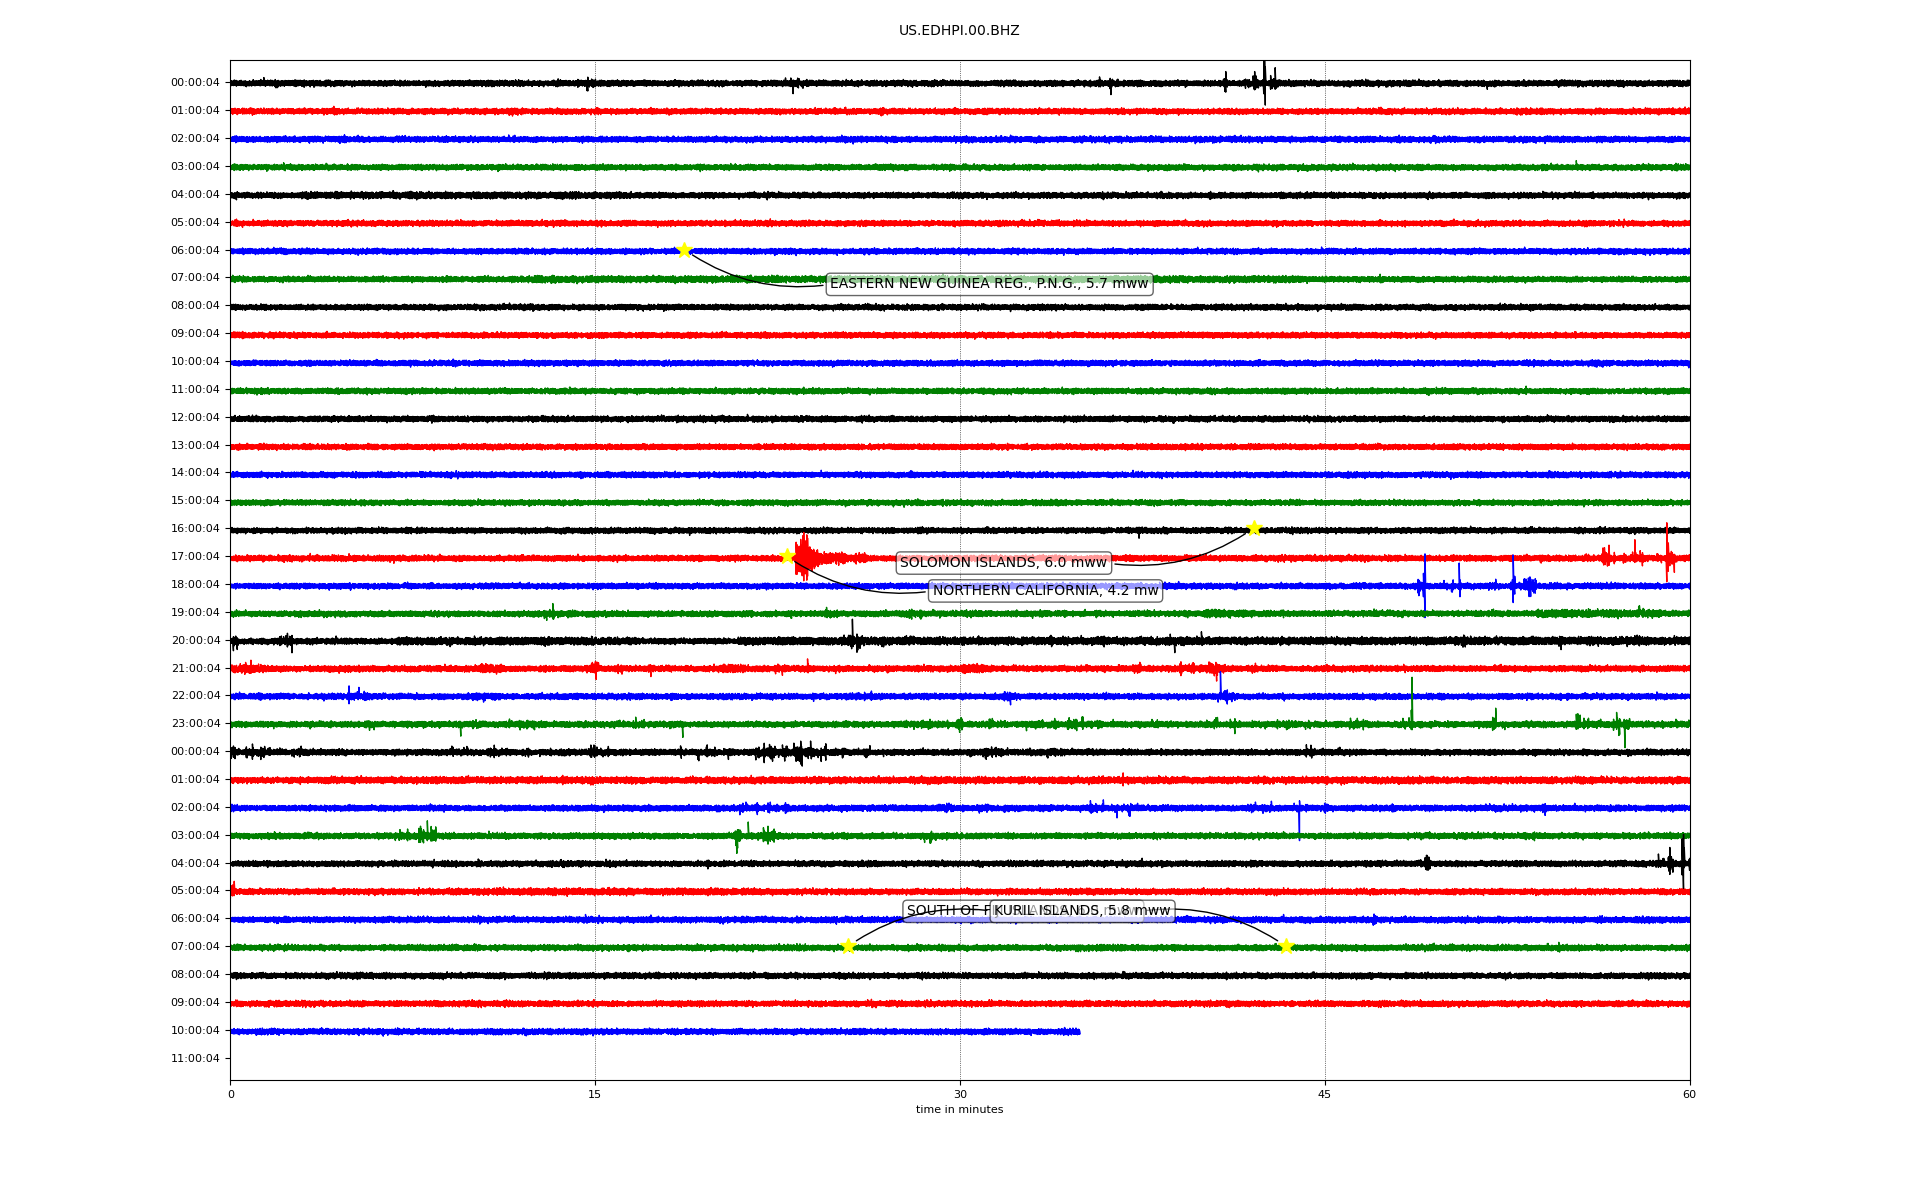Click the NORTHERN CALIFORNIA, 4.2 mw annotation

coord(1045,591)
